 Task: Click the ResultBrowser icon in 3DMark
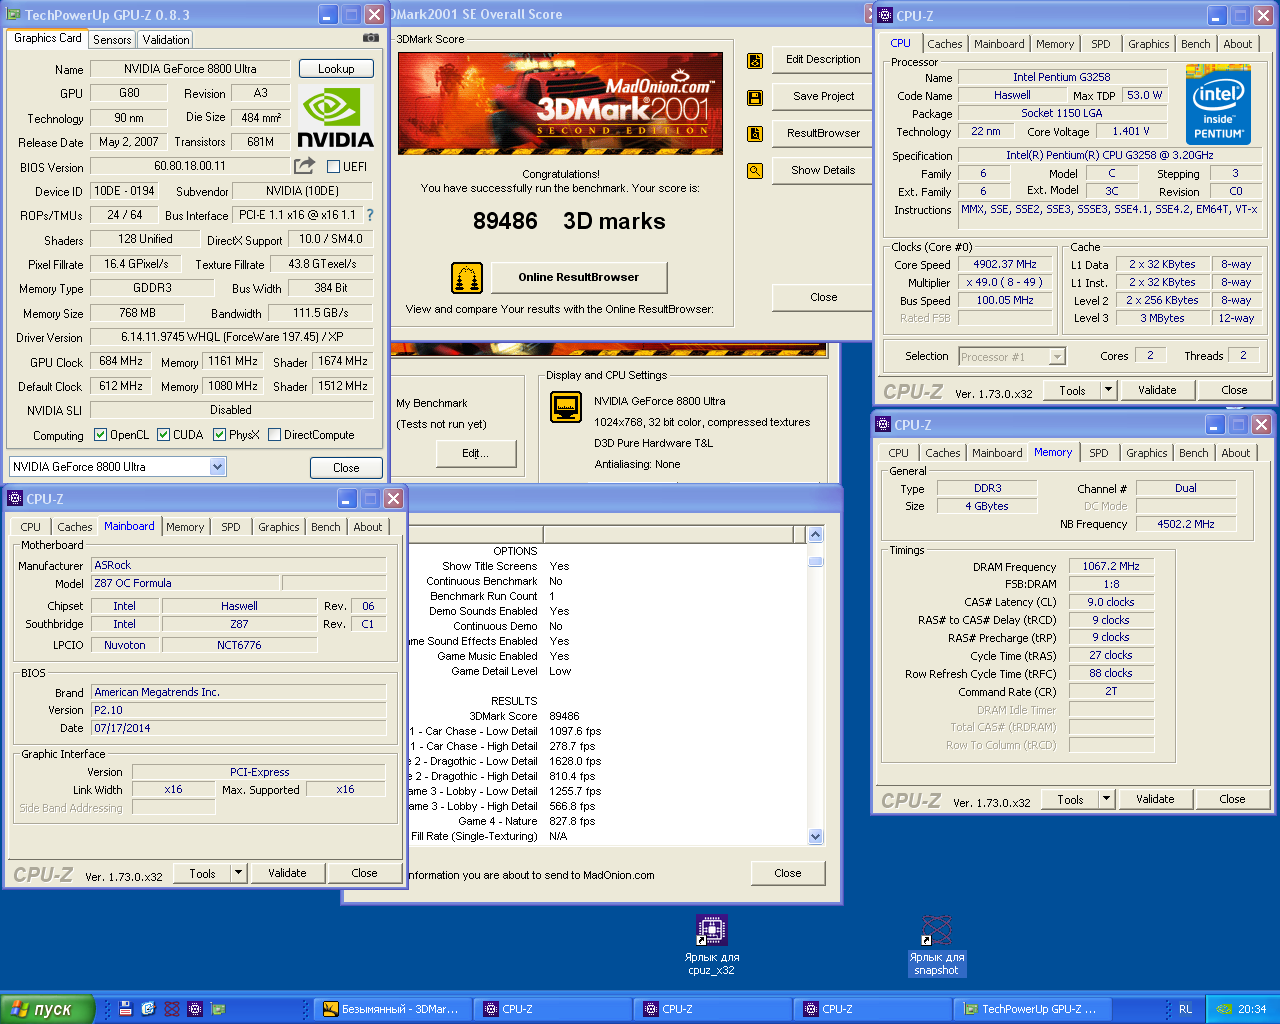(755, 134)
